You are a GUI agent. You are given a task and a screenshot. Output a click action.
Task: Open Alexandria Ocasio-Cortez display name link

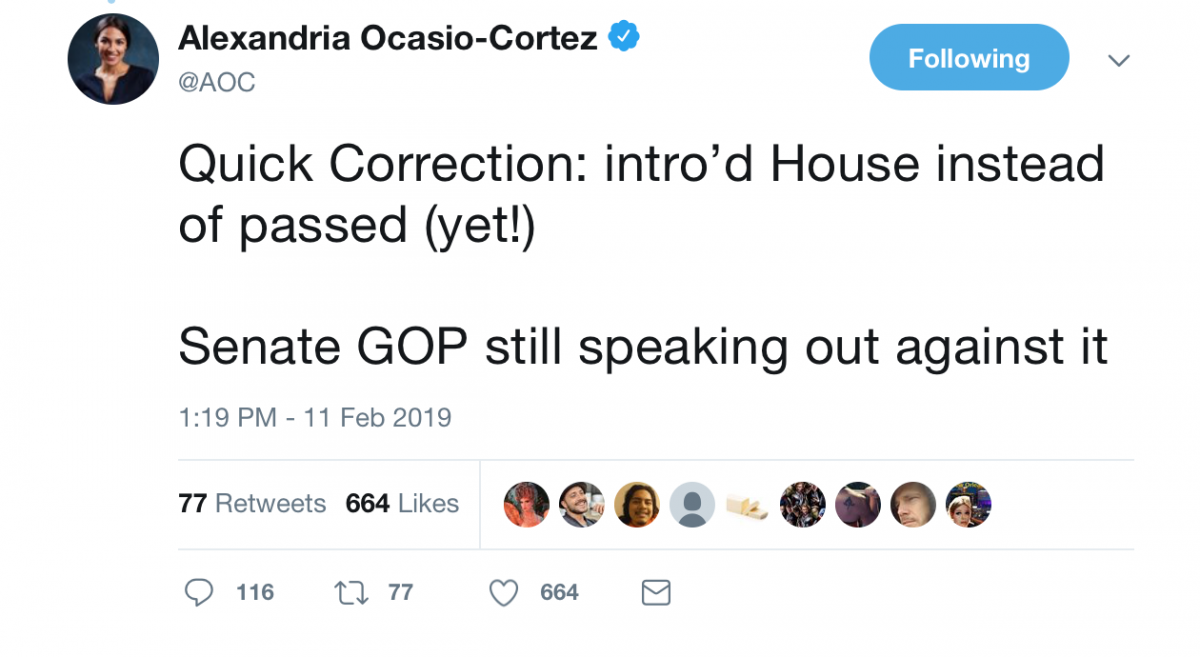click(x=388, y=38)
